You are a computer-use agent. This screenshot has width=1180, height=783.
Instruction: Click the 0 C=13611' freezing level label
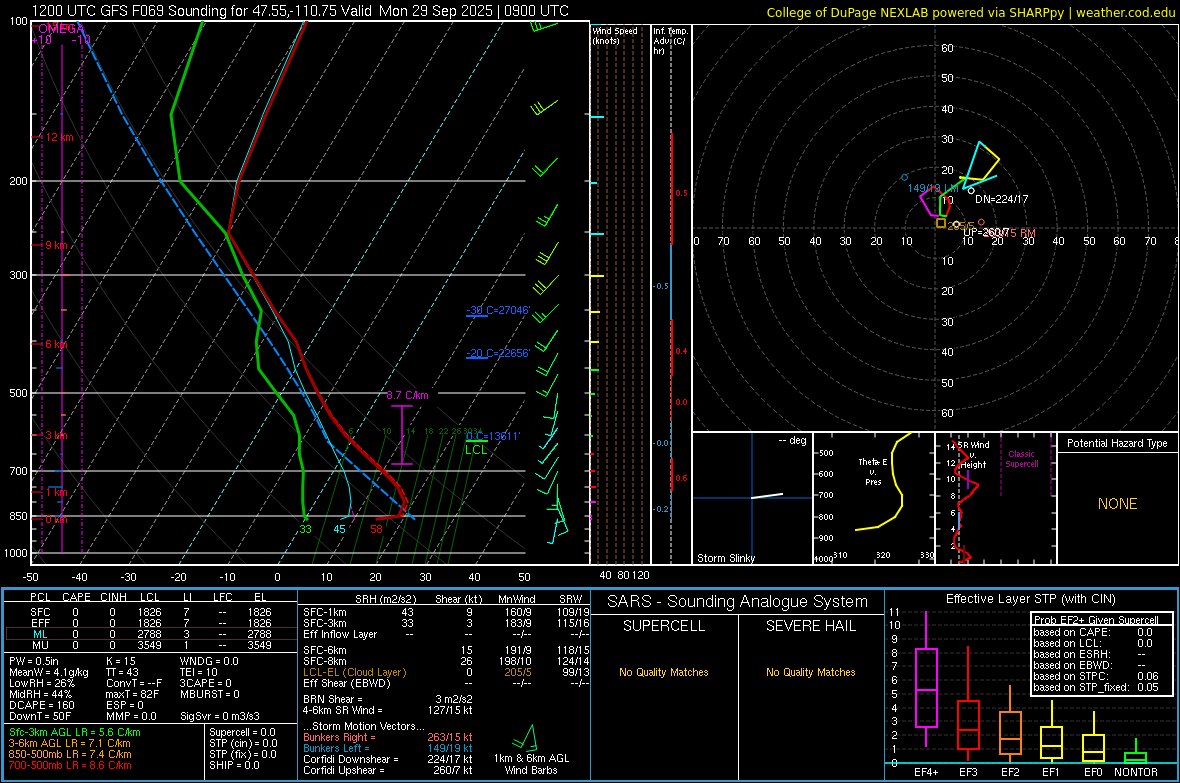tap(493, 436)
